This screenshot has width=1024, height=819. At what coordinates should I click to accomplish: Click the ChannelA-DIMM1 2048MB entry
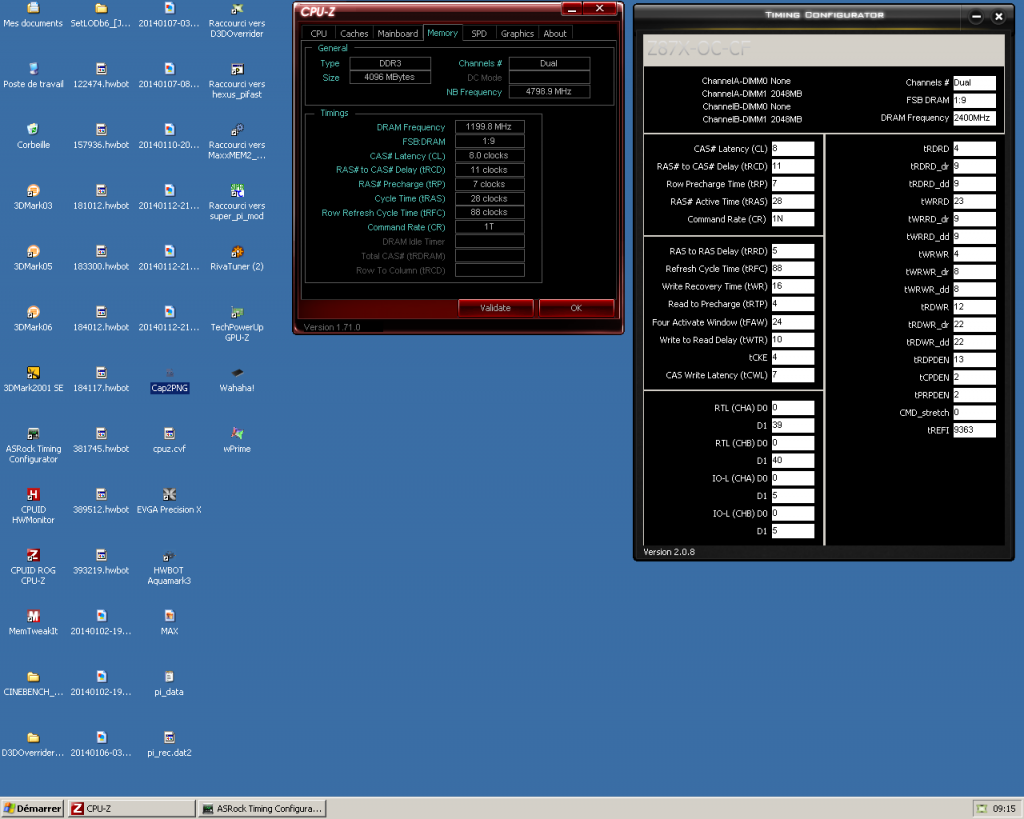click(752, 93)
